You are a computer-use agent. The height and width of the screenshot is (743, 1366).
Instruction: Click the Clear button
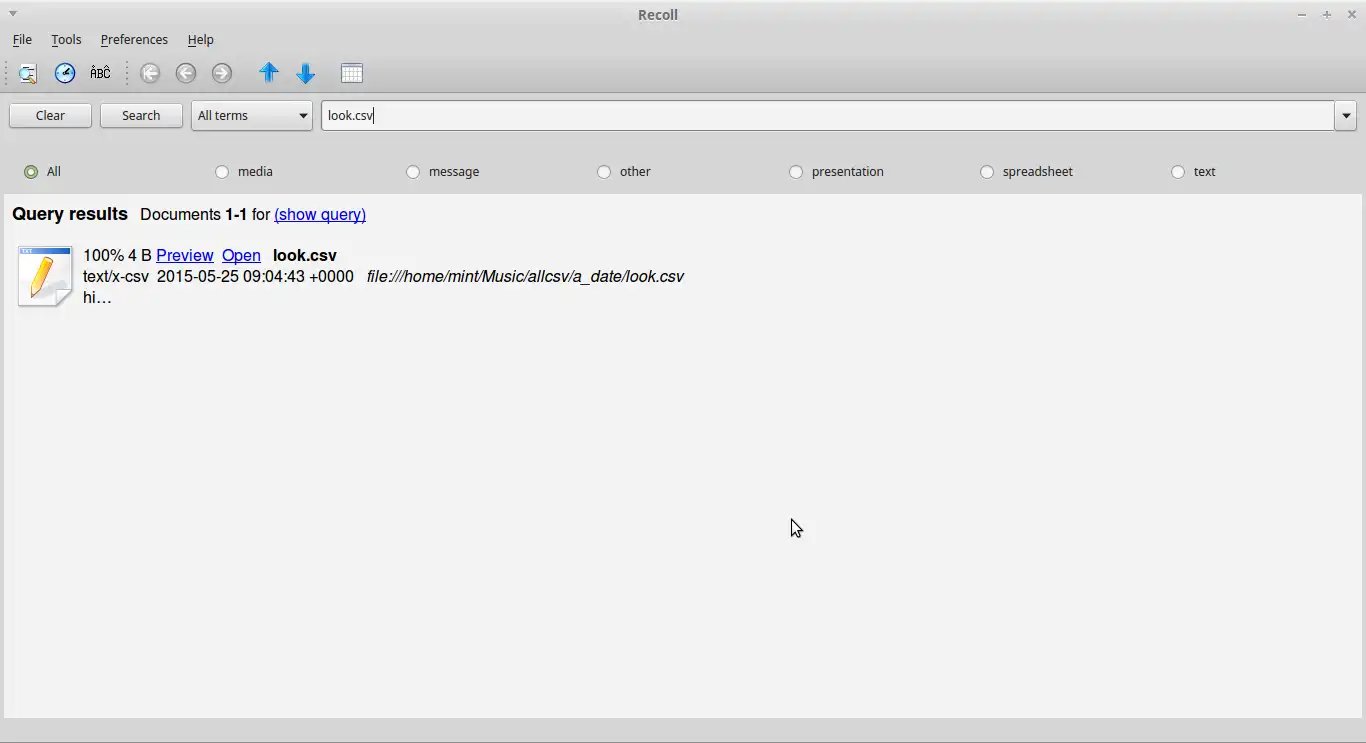click(50, 116)
